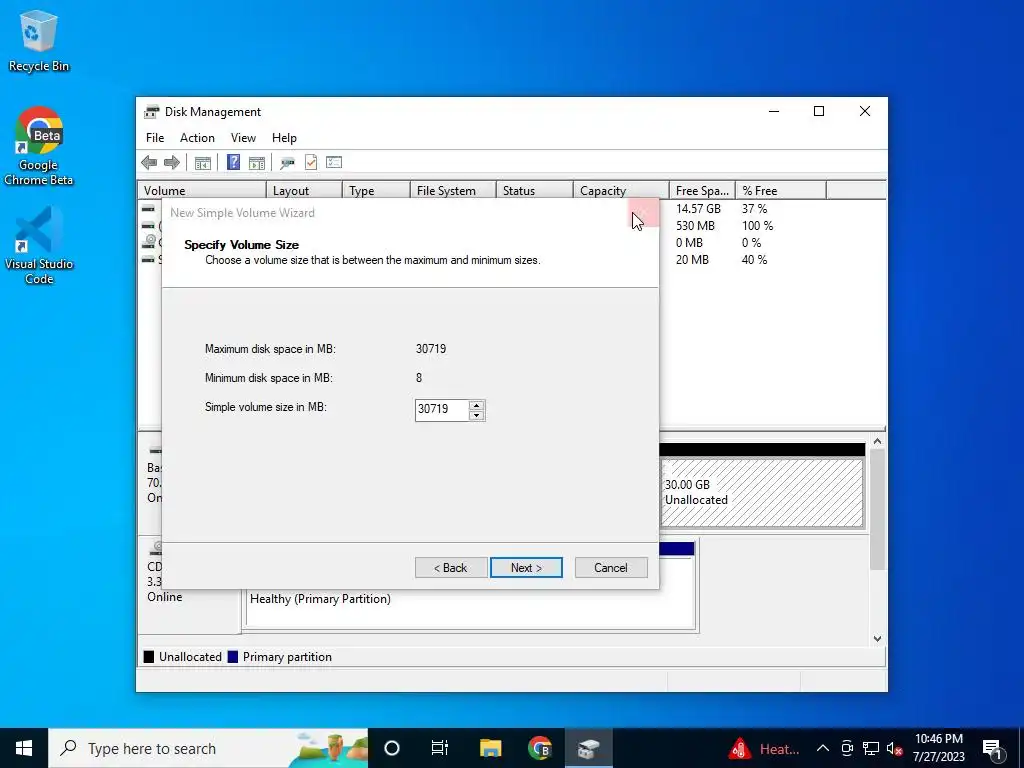Click the Disk Management title bar icon
This screenshot has height=768, width=1024.
[152, 112]
